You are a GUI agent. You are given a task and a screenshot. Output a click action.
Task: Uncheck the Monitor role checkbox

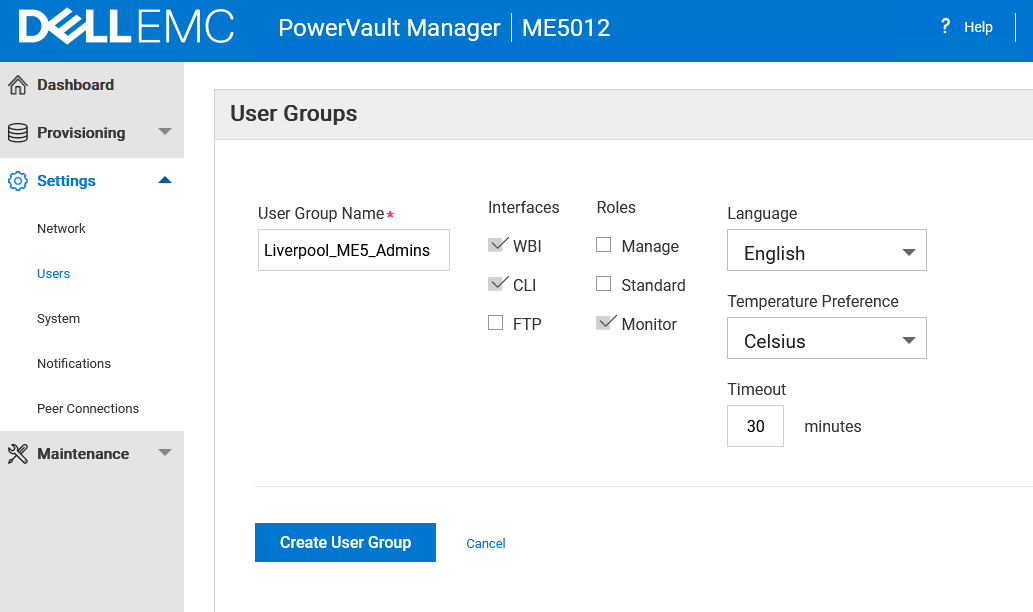coord(606,322)
